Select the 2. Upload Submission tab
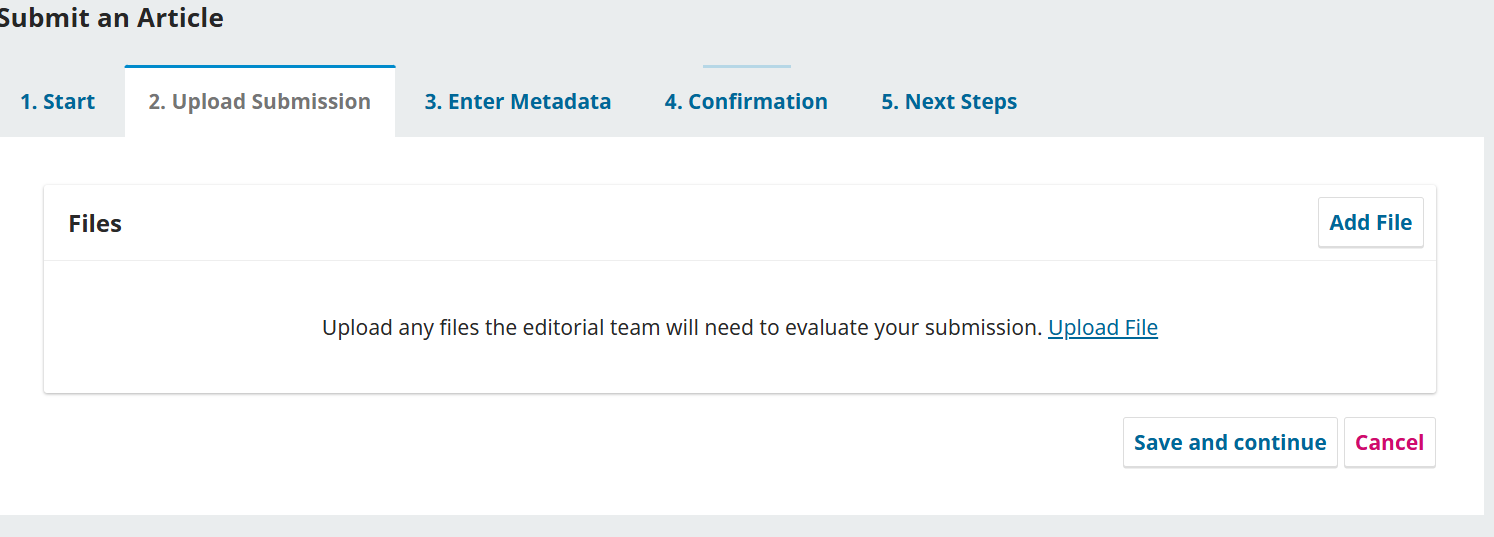Screen dimensions: 1494x537 click(259, 102)
